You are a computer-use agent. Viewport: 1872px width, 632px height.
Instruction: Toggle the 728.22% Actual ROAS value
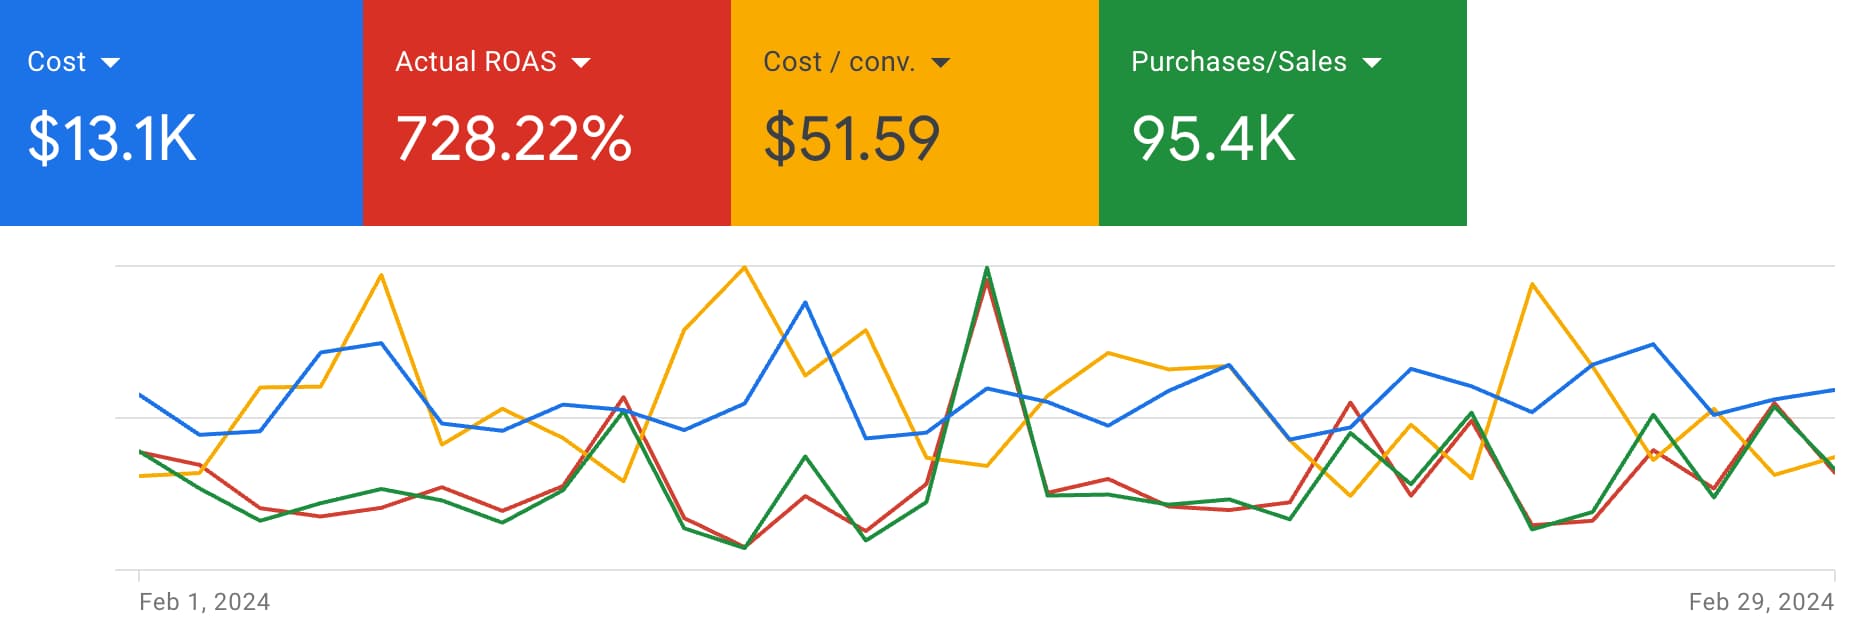pos(514,138)
